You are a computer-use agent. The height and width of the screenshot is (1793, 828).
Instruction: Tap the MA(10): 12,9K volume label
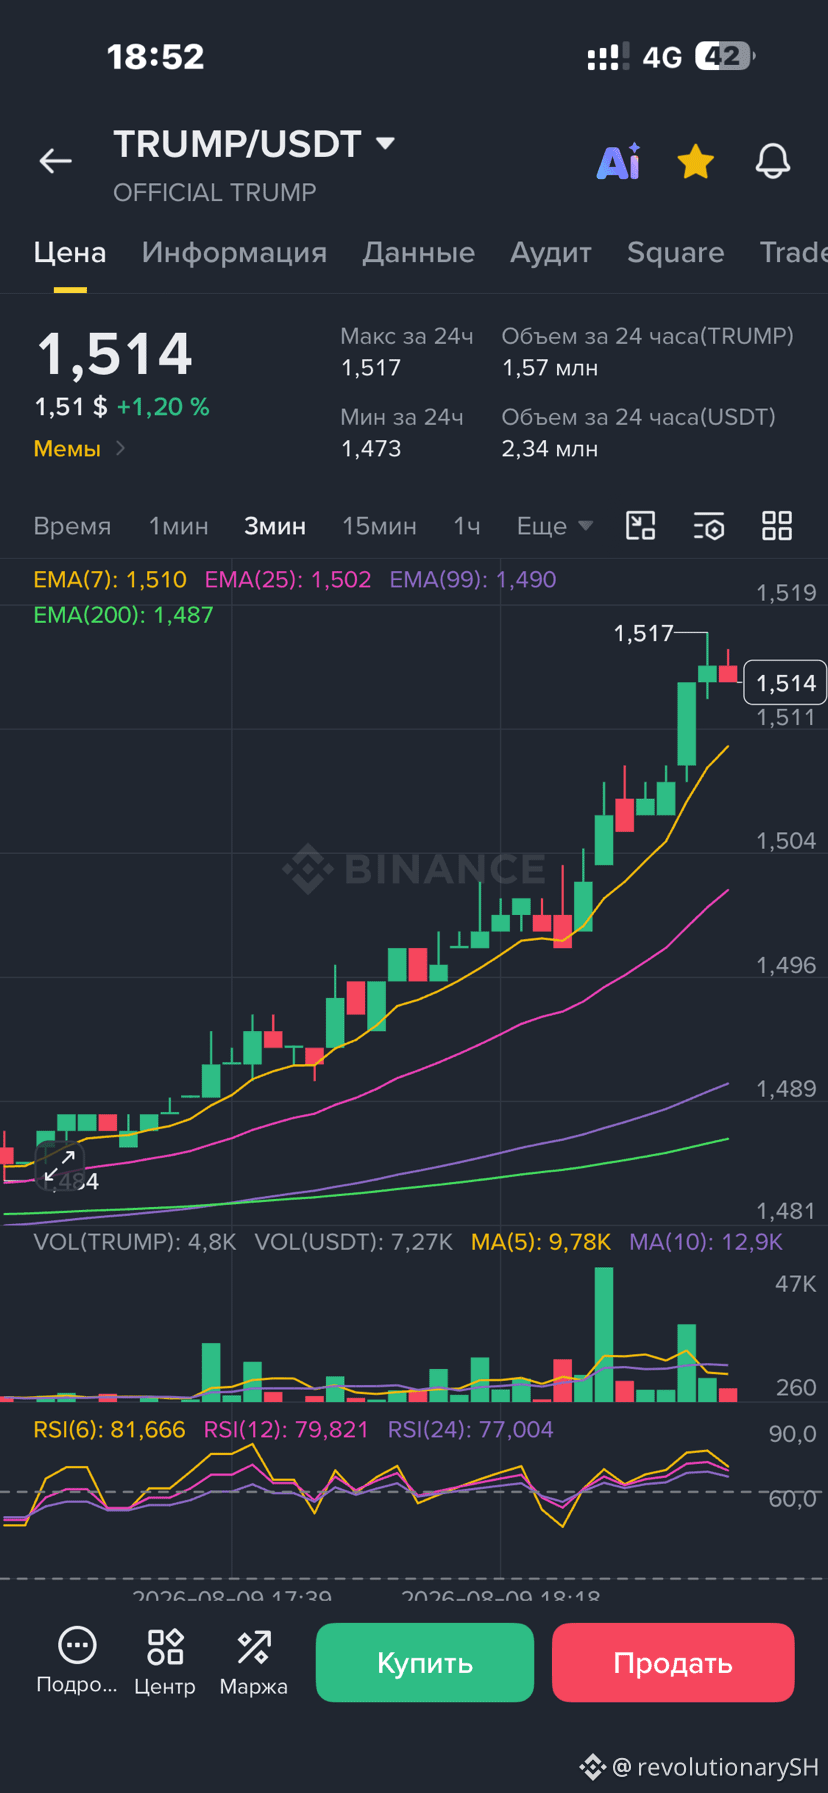click(706, 1242)
